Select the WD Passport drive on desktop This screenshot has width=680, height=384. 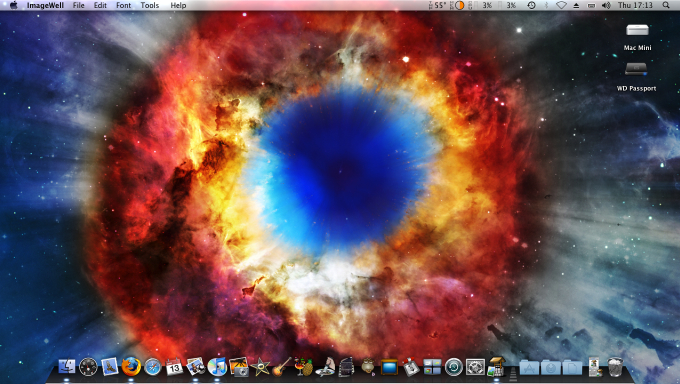coord(636,69)
